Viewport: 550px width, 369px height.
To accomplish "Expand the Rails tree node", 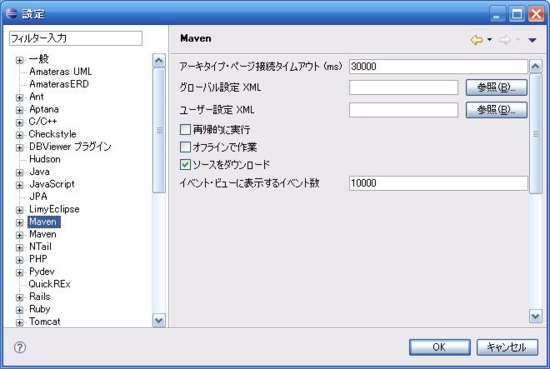I will point(20,297).
